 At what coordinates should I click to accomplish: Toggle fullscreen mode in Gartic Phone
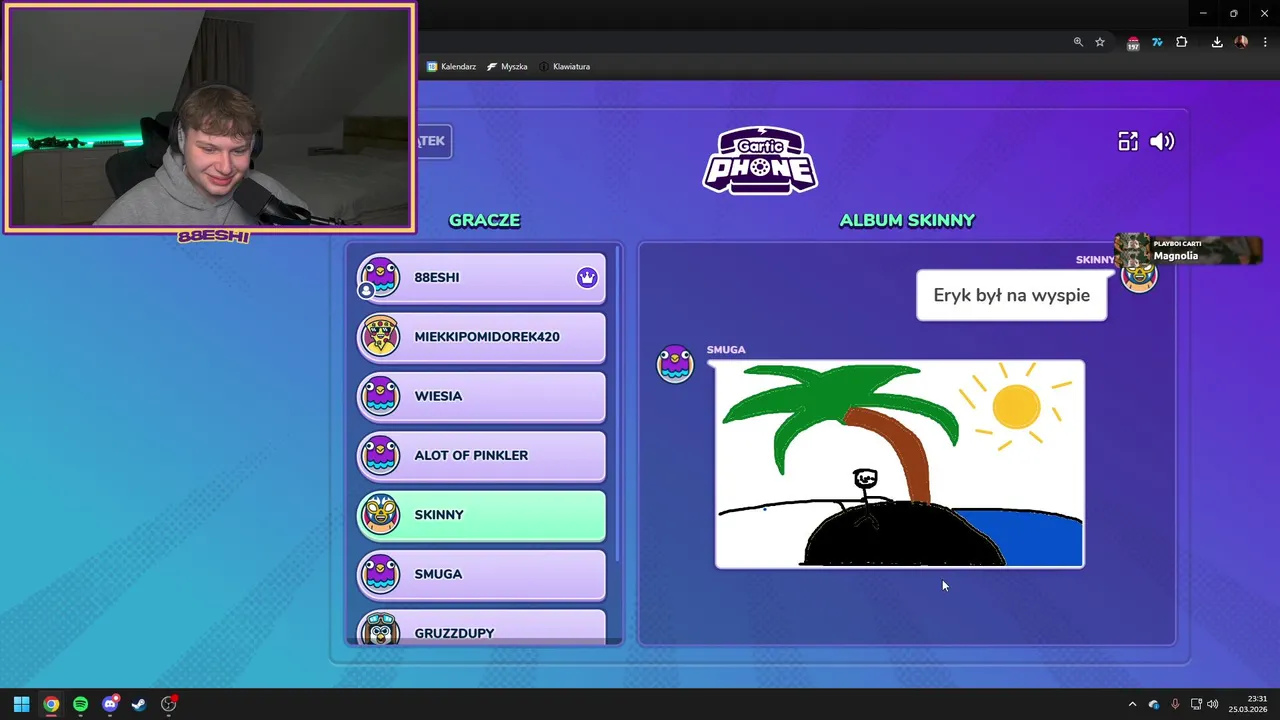click(1128, 142)
